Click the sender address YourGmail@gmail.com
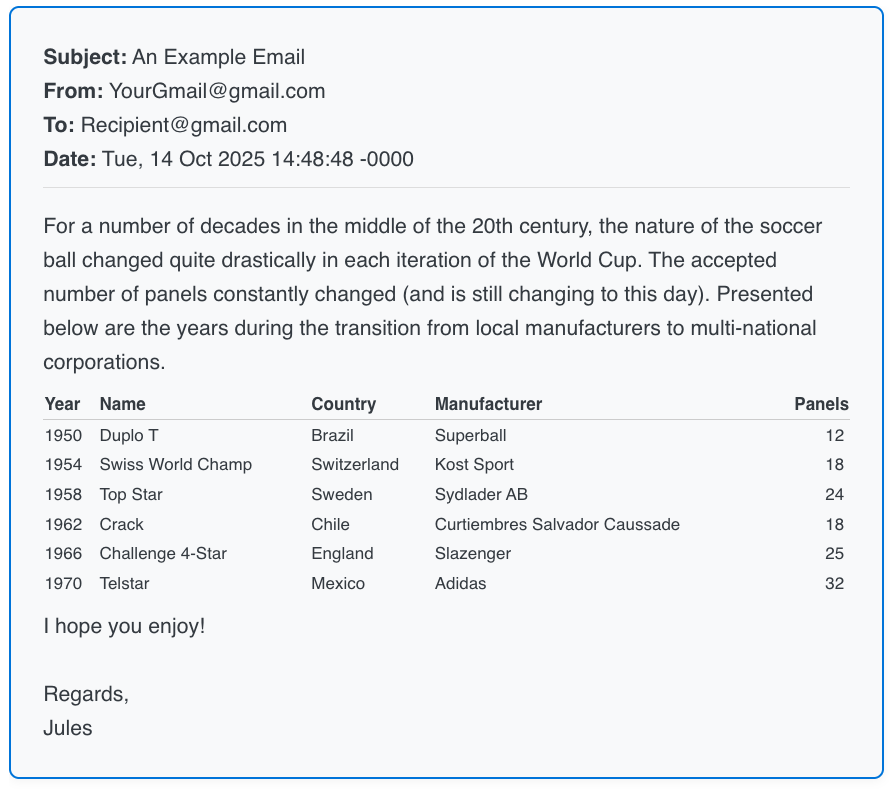890x789 pixels. pyautogui.click(x=217, y=91)
